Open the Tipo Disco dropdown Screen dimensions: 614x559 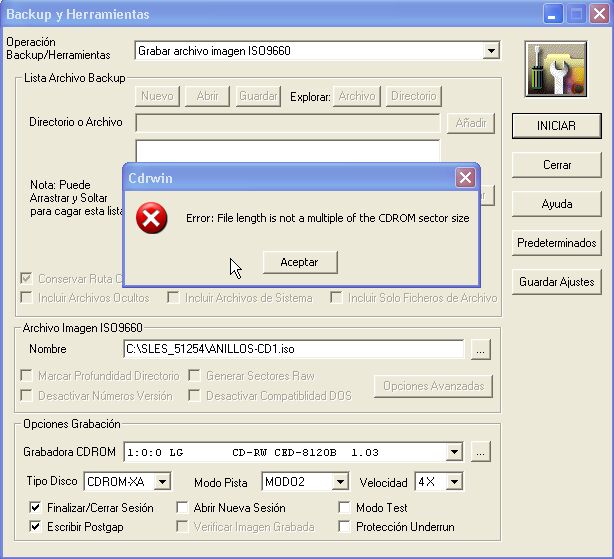tap(162, 481)
